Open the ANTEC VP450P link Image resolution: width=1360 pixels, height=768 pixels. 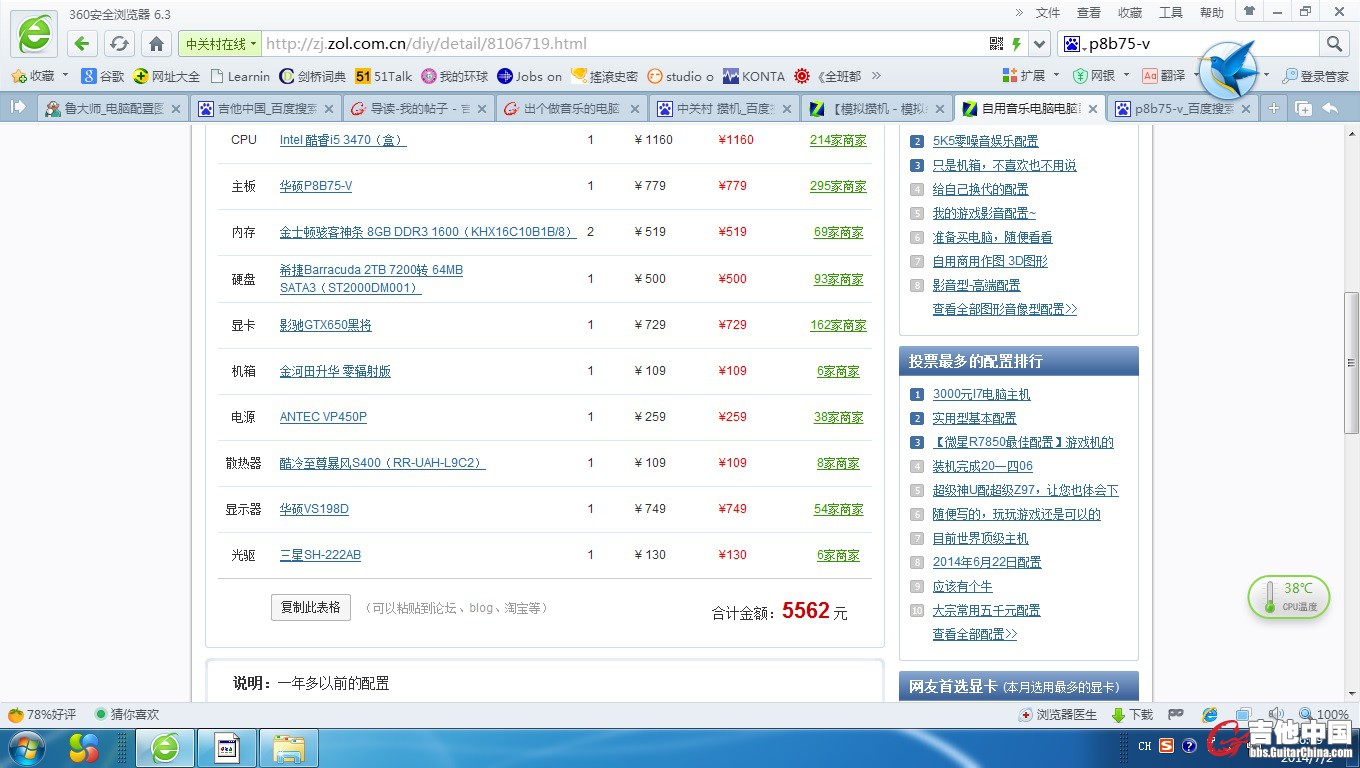tap(323, 417)
